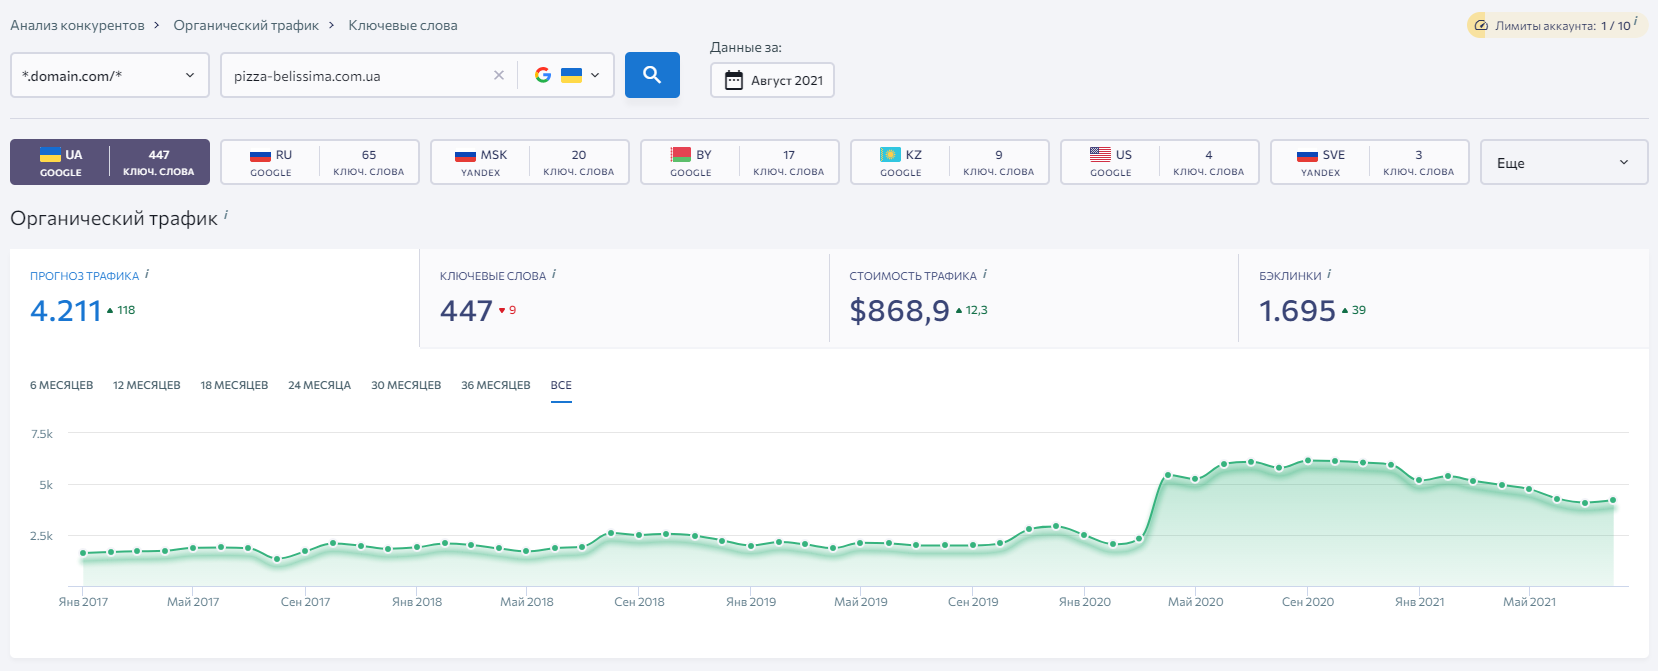Clear the domain field with X icon
This screenshot has width=1658, height=671.
499,75
